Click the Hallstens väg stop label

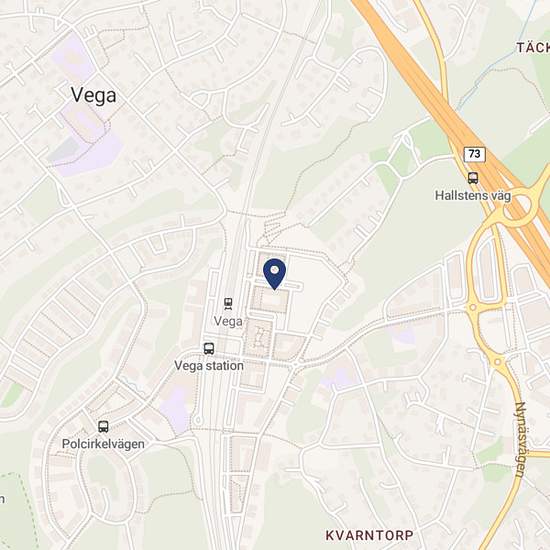click(473, 195)
